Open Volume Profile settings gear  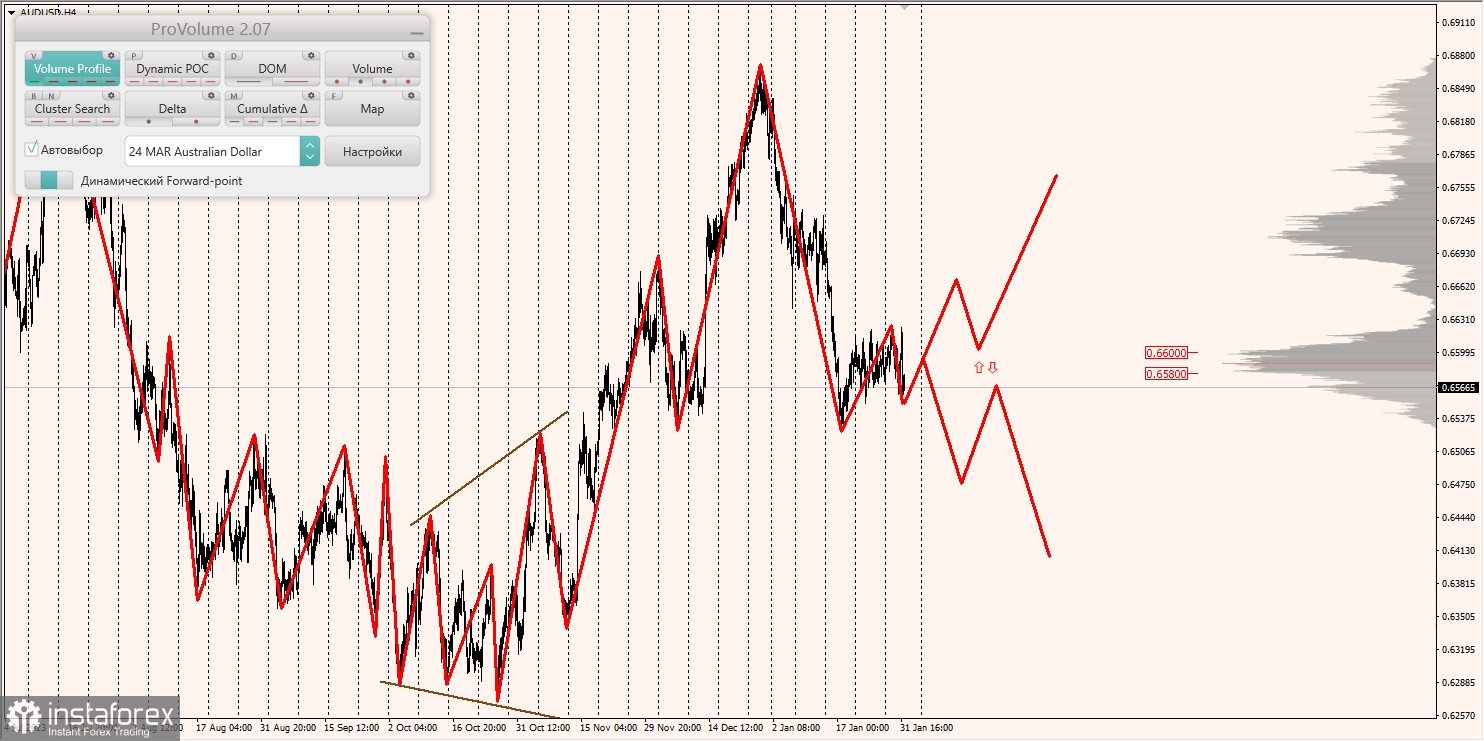pos(111,55)
